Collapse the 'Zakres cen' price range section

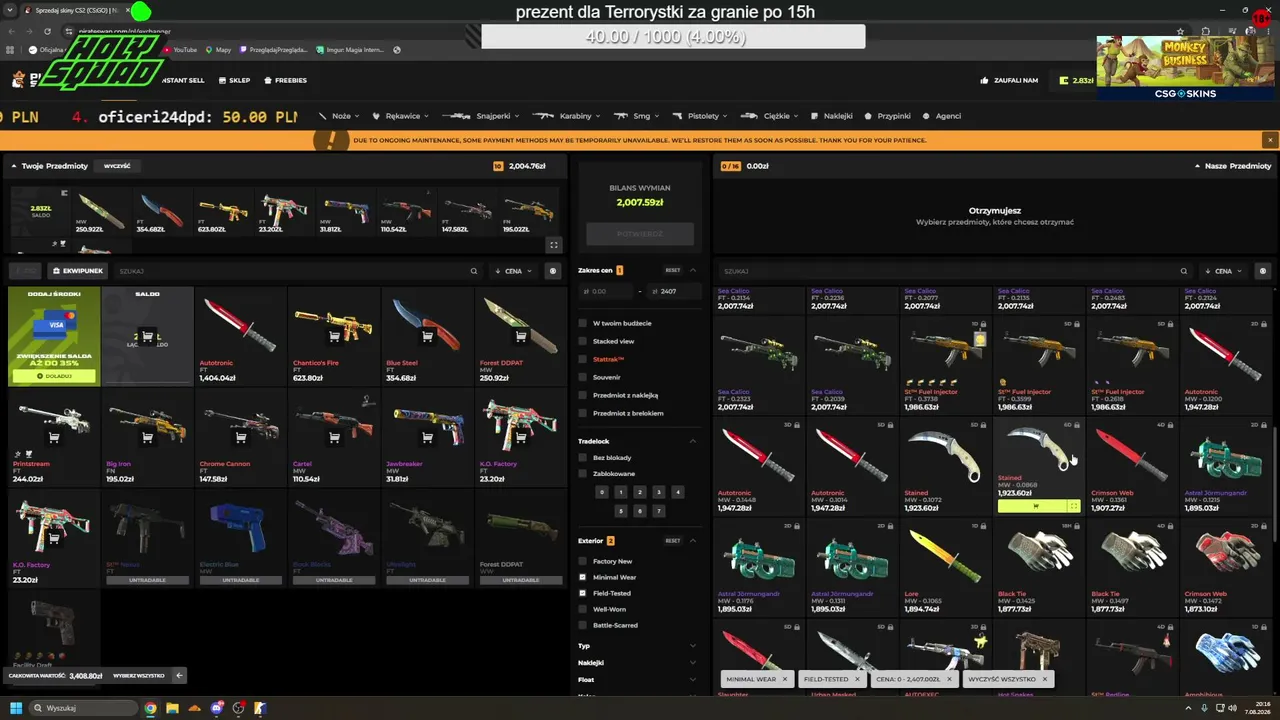pos(693,270)
